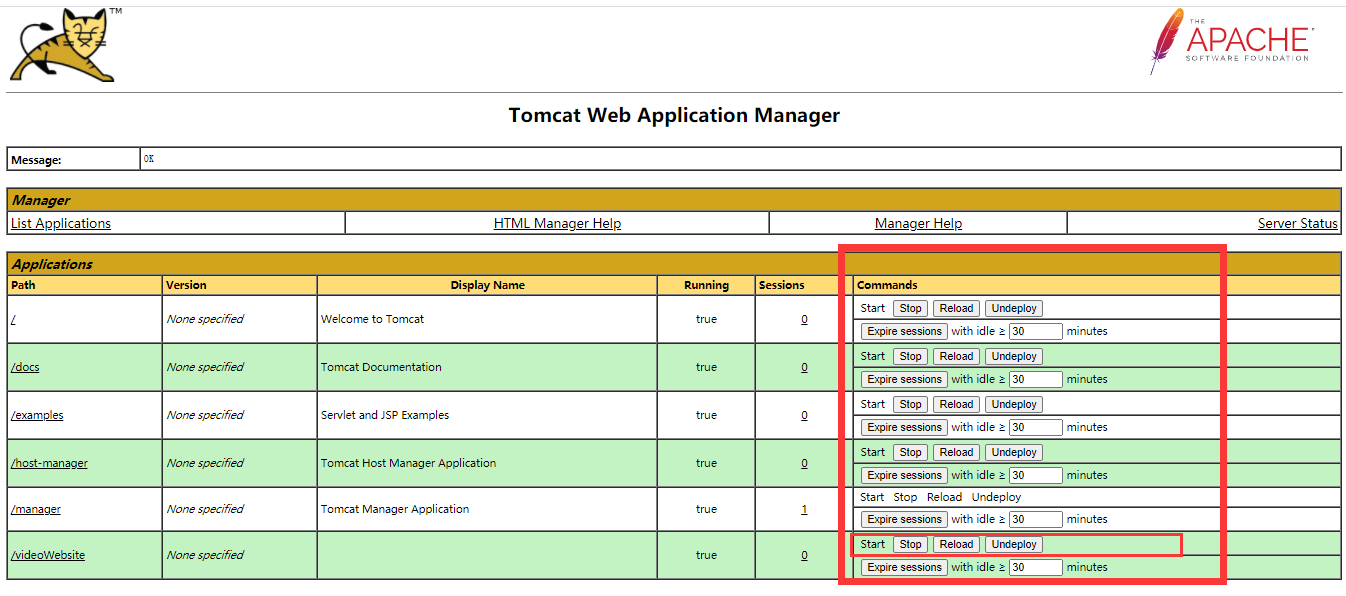This screenshot has width=1346, height=596.
Task: Open the List Applications link
Action: 61,223
